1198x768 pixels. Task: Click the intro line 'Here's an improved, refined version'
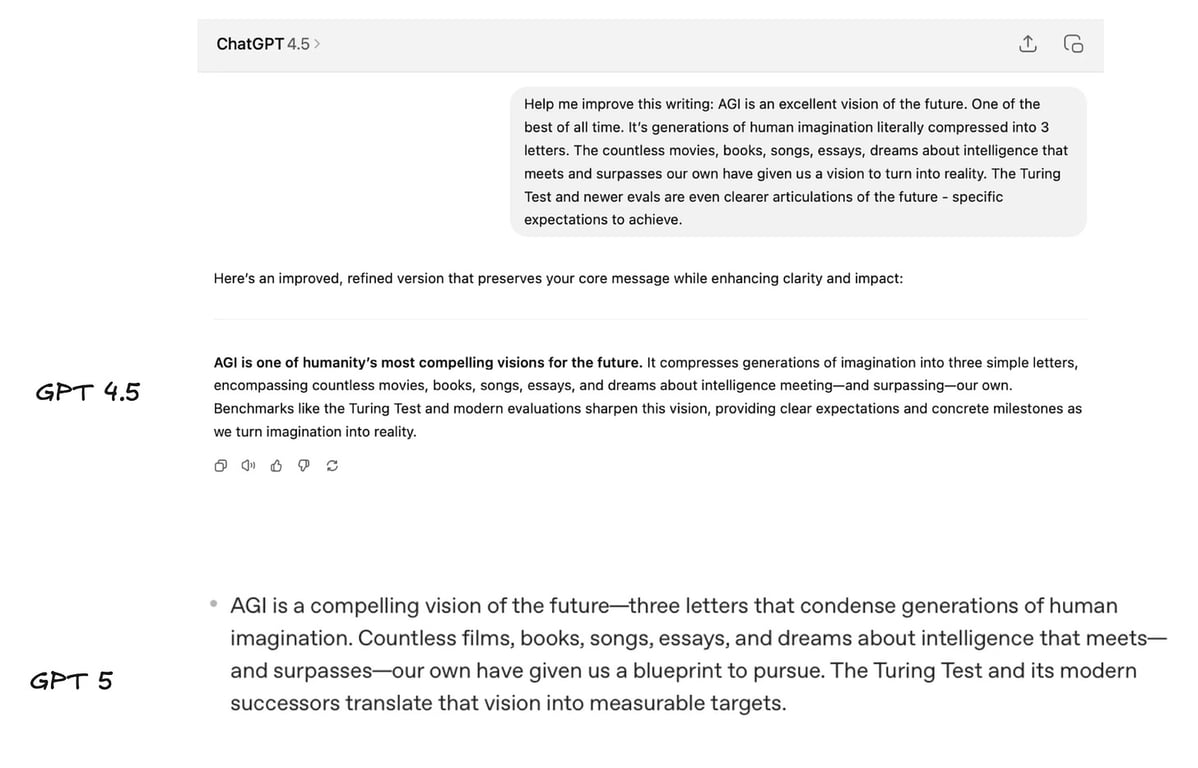pos(559,278)
